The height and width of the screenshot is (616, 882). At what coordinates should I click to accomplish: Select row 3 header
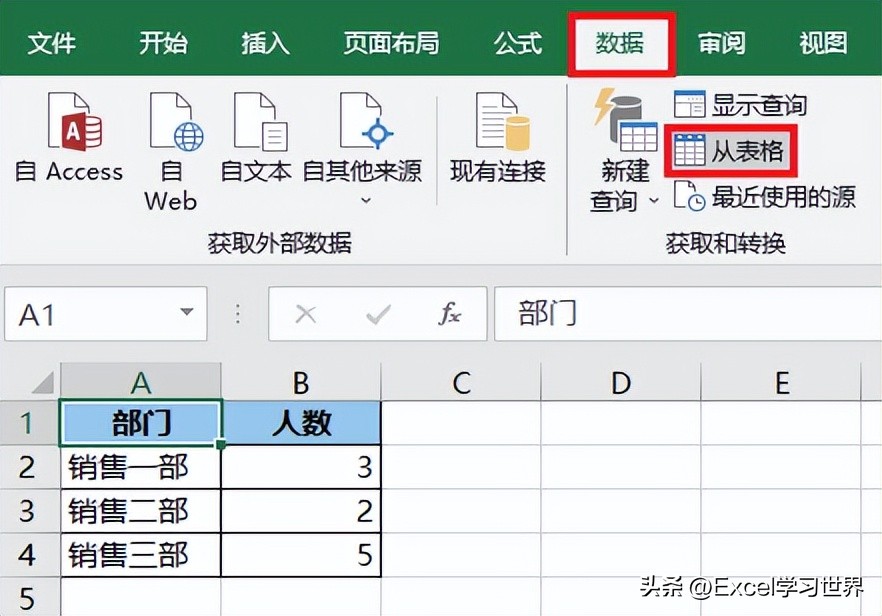[29, 511]
